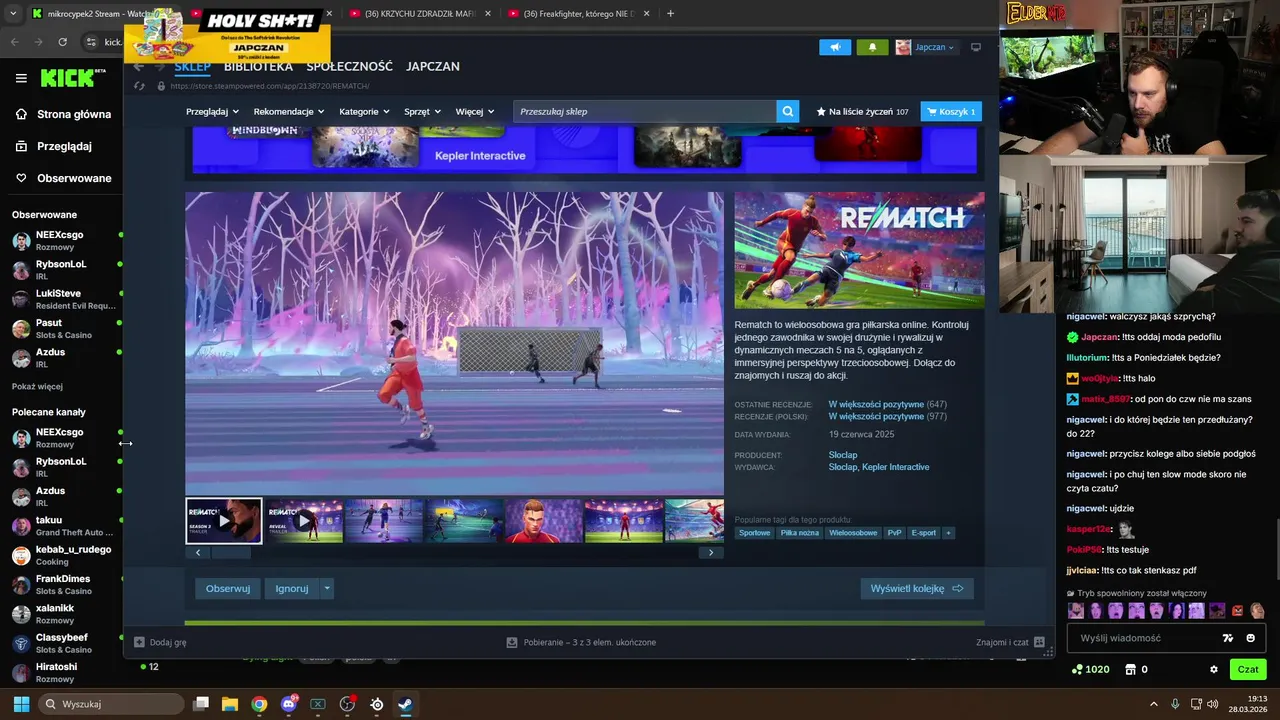The image size is (1280, 720).
Task: Click Steam green notifications bell
Action: point(872,47)
